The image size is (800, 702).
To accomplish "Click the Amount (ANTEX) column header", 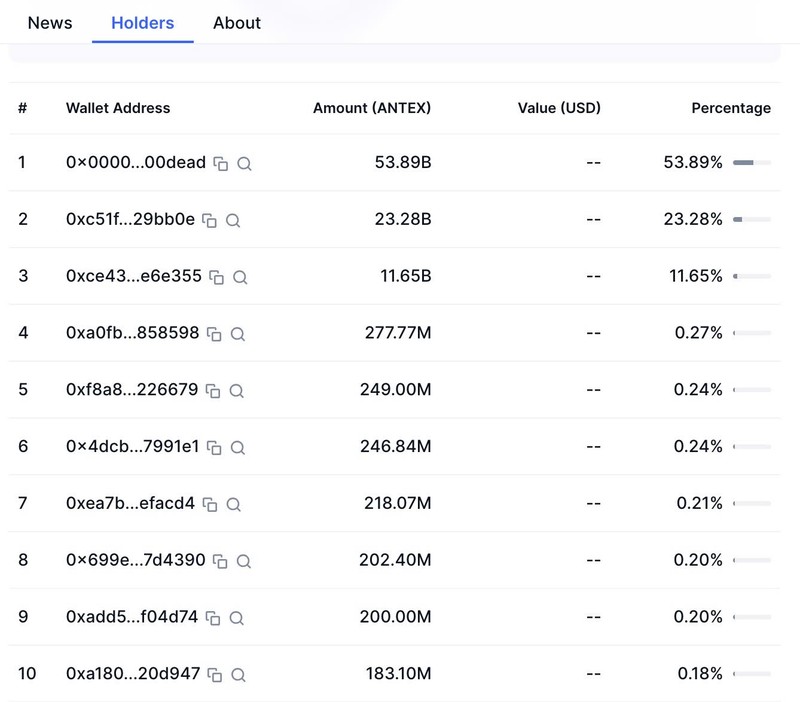I will coord(372,108).
